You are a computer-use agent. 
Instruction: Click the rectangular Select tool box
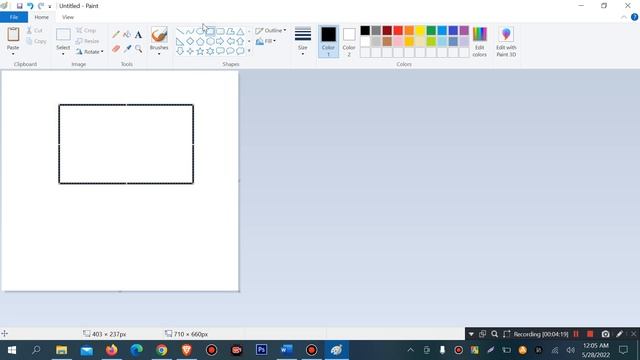pyautogui.click(x=63, y=35)
